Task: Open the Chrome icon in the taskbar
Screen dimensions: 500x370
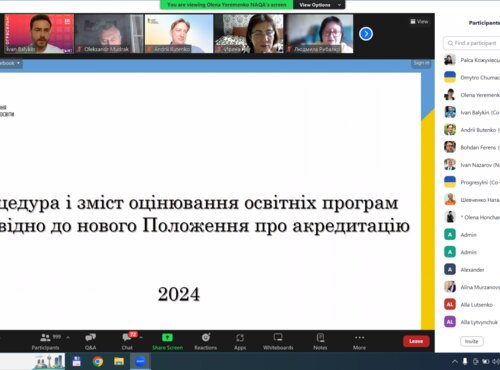Action: (98, 361)
